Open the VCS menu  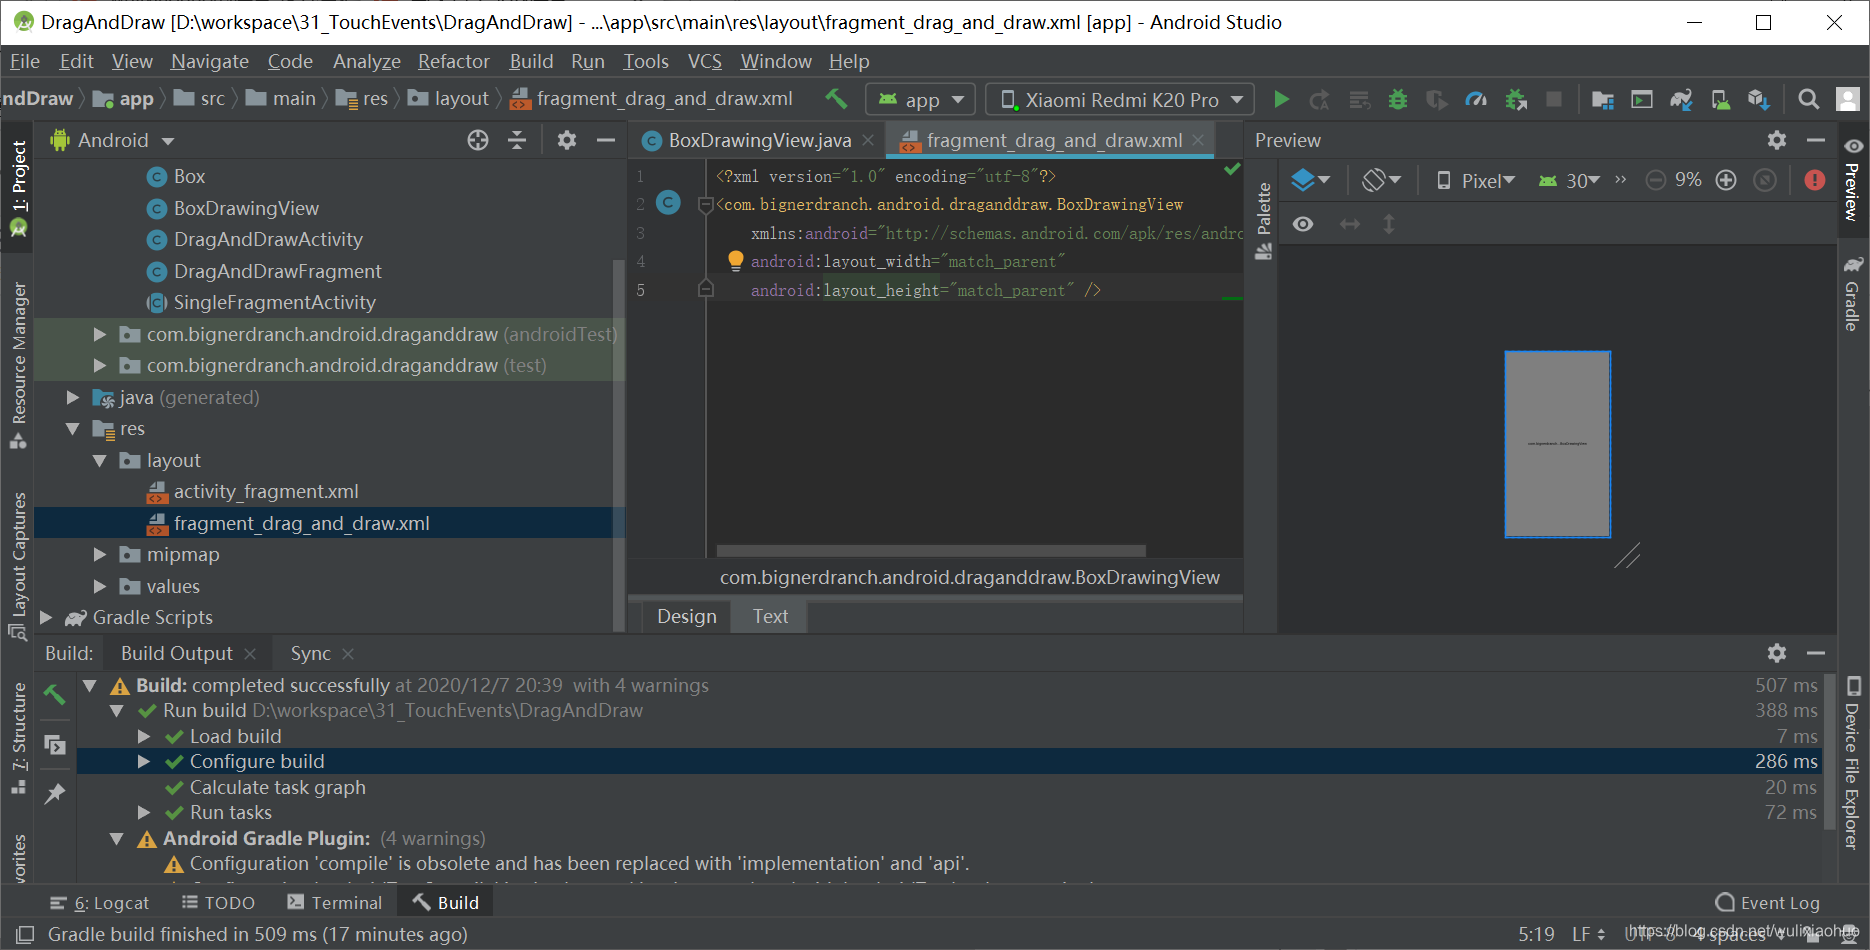click(x=704, y=61)
